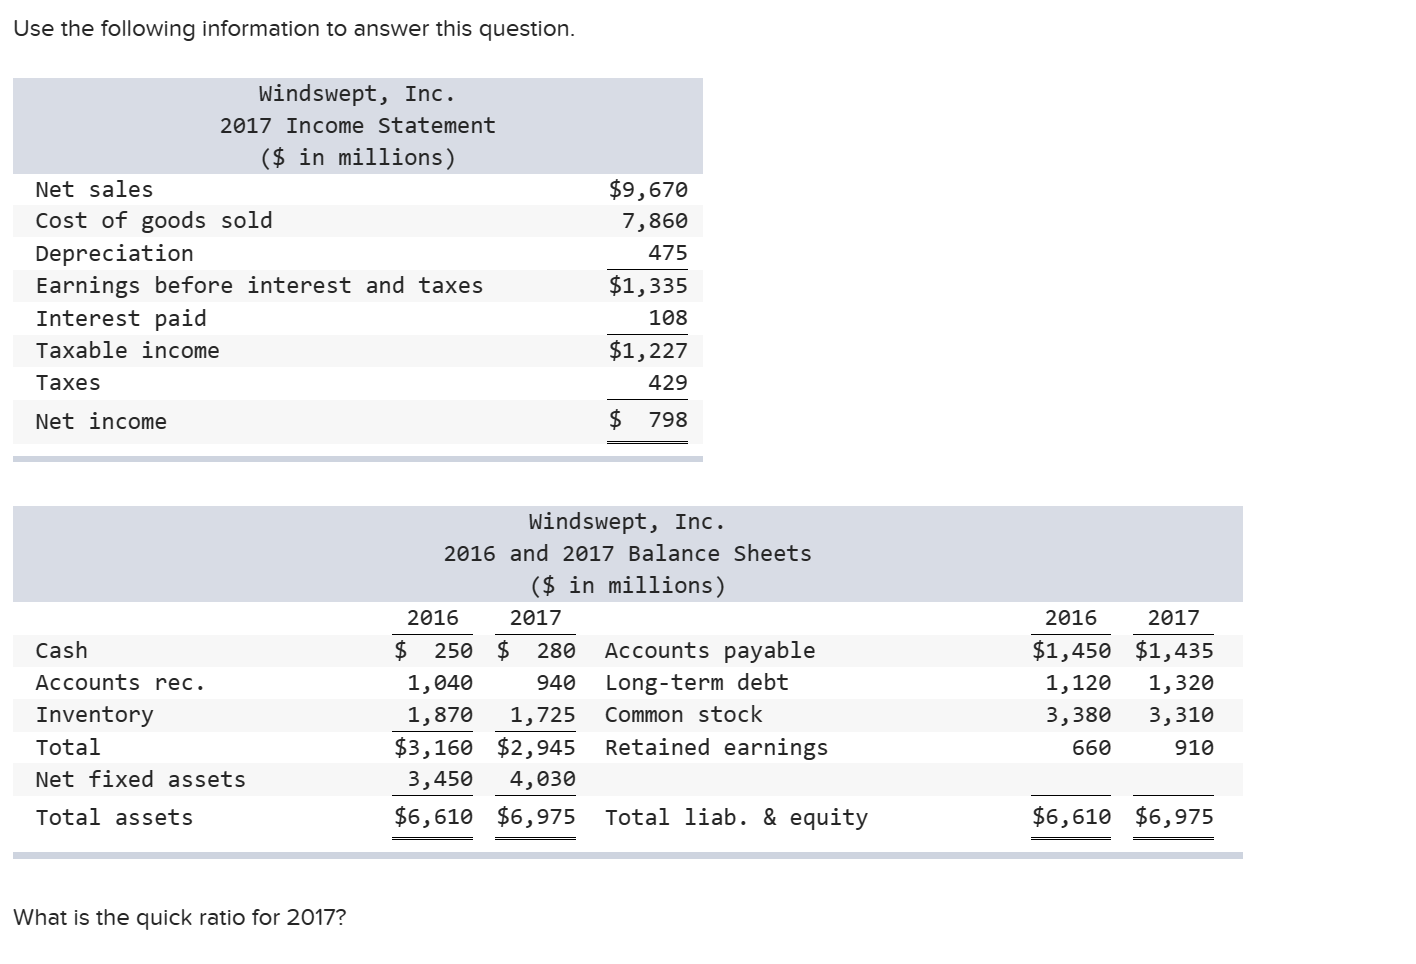Click the Inventory row label
The width and height of the screenshot is (1416, 964).
94,715
